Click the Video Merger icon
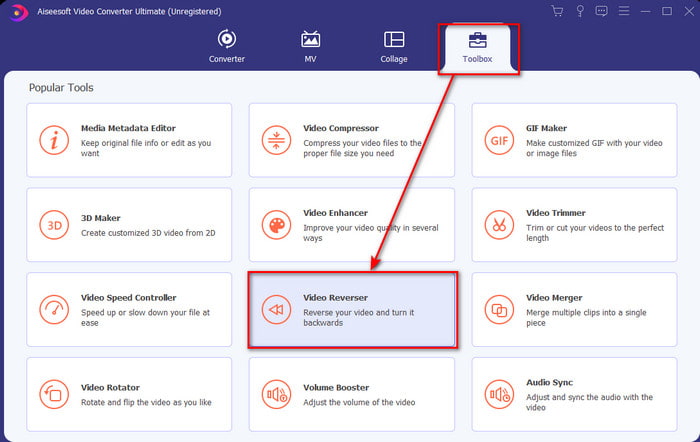Image resolution: width=700 pixels, height=442 pixels. (499, 309)
